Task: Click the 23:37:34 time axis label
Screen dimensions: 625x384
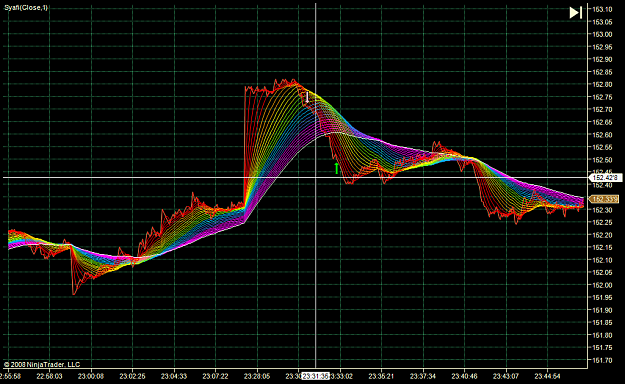Action: point(423,376)
